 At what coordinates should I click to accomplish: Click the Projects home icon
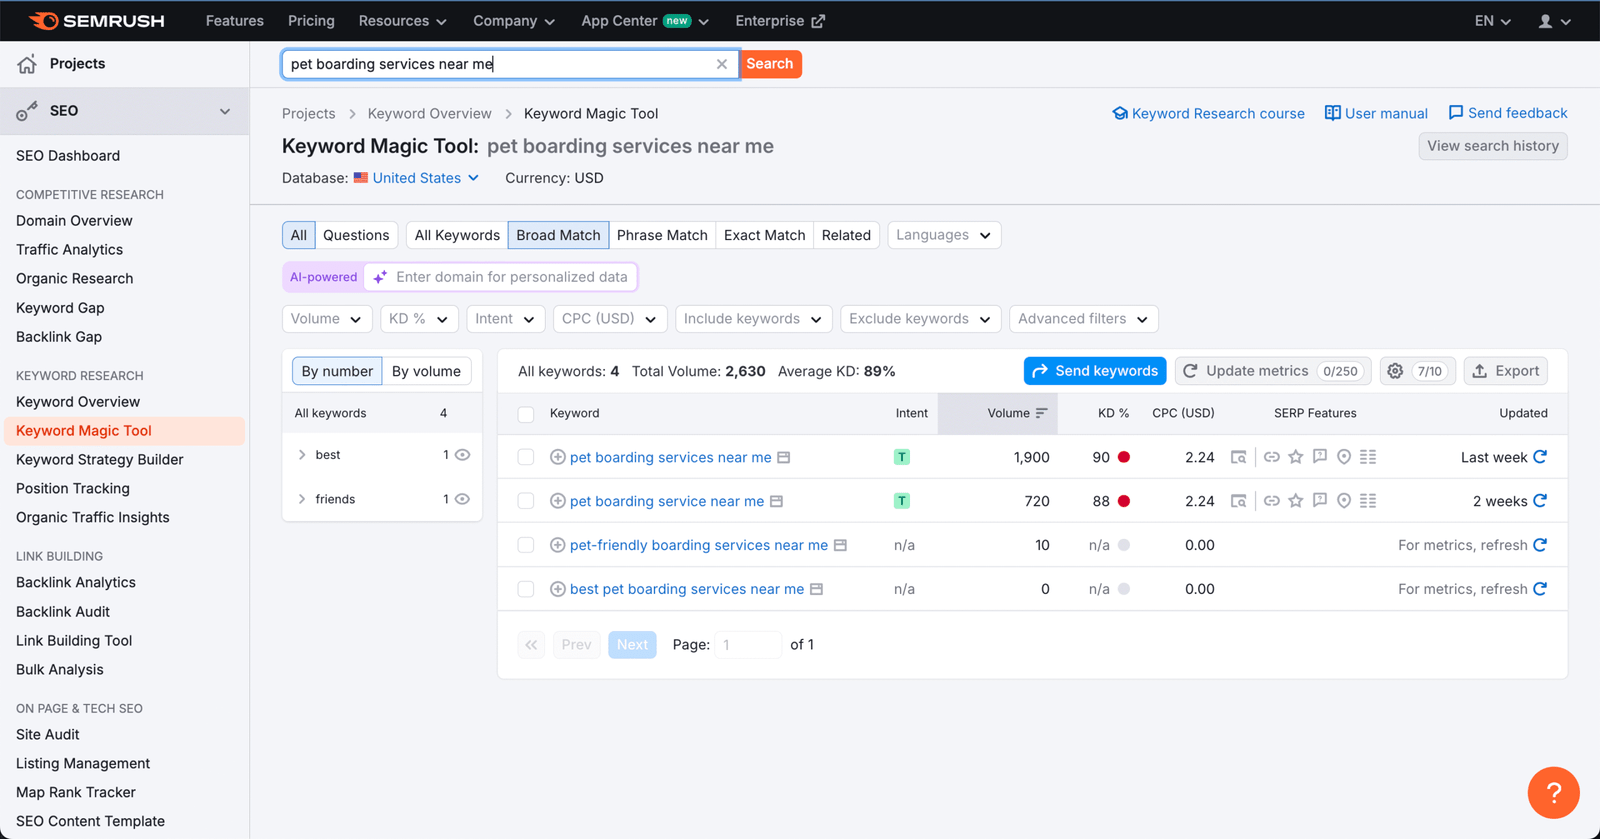pyautogui.click(x=27, y=64)
